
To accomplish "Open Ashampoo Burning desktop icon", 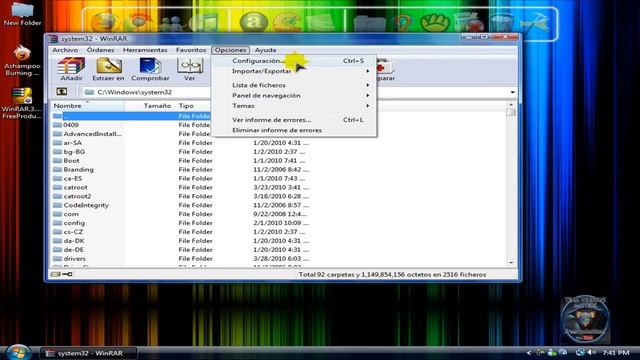I will pyautogui.click(x=22, y=60).
